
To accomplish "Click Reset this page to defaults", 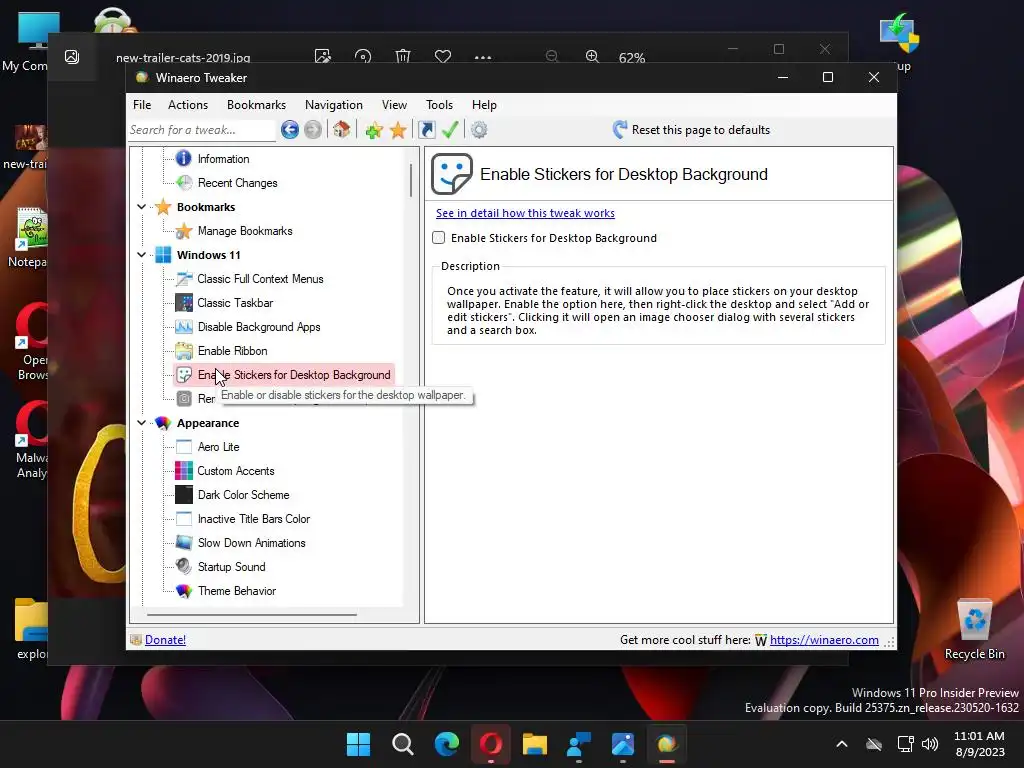I will pos(692,130).
